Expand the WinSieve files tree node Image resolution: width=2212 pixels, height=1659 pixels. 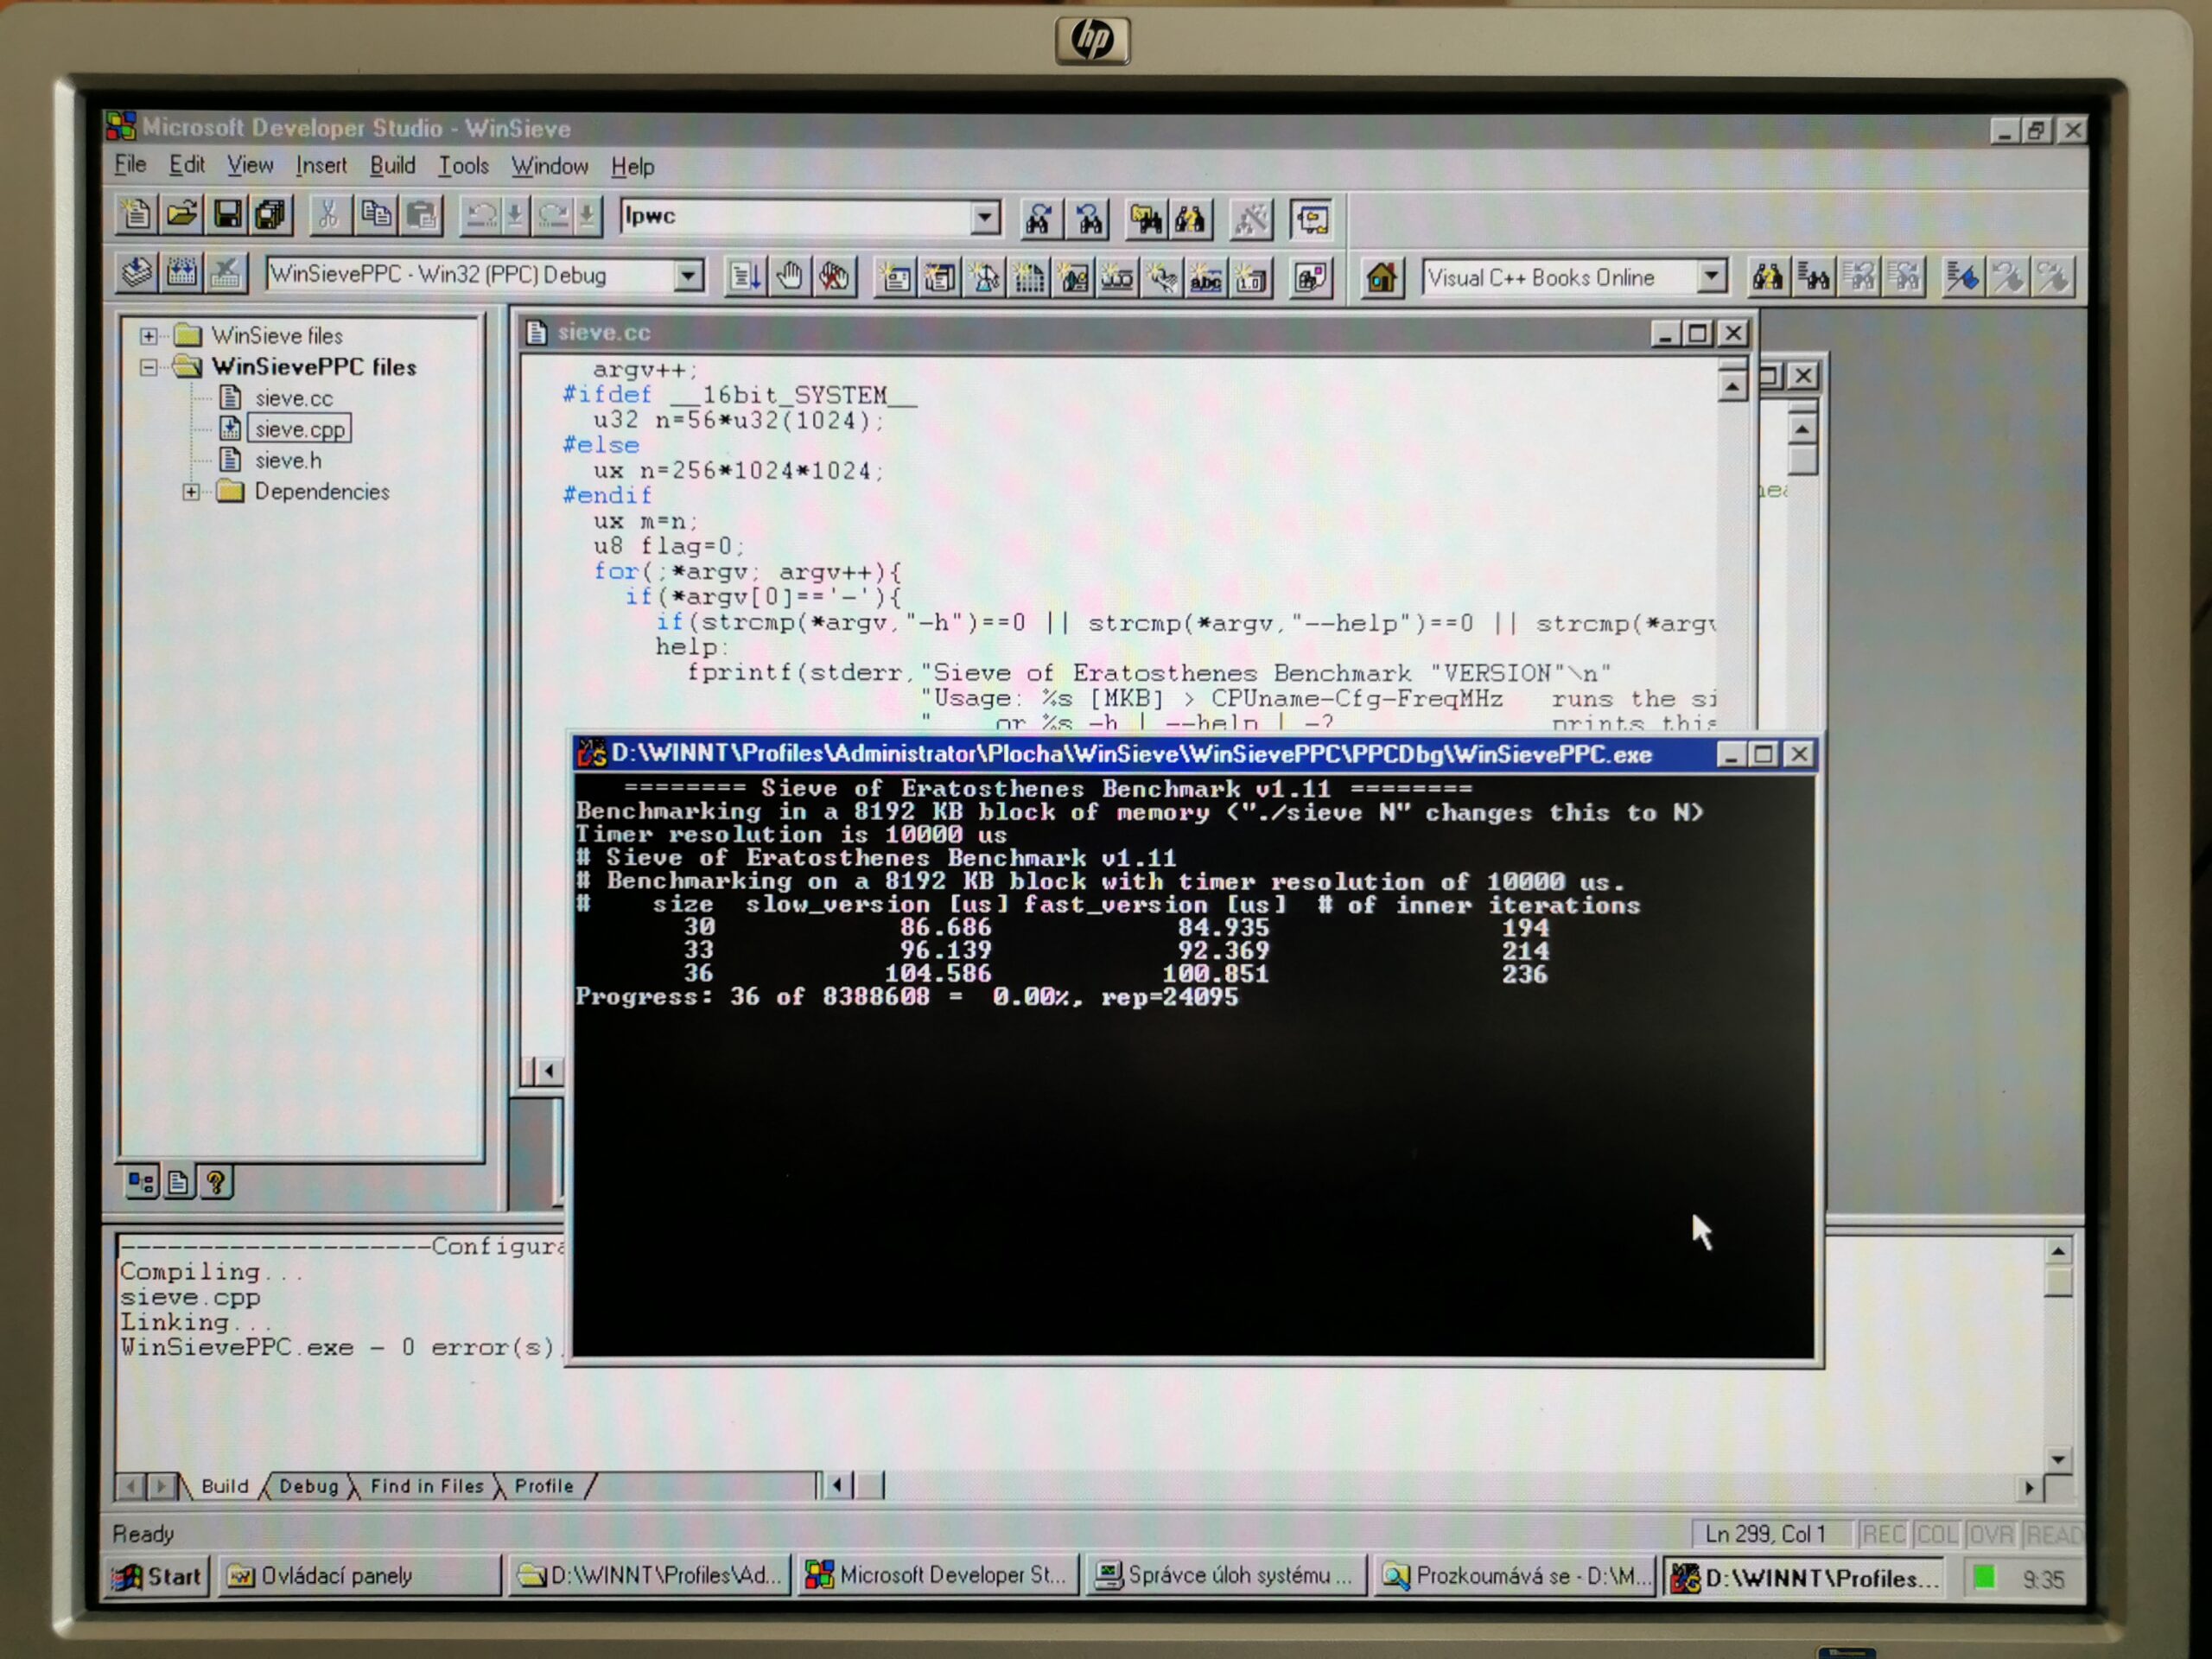[149, 336]
